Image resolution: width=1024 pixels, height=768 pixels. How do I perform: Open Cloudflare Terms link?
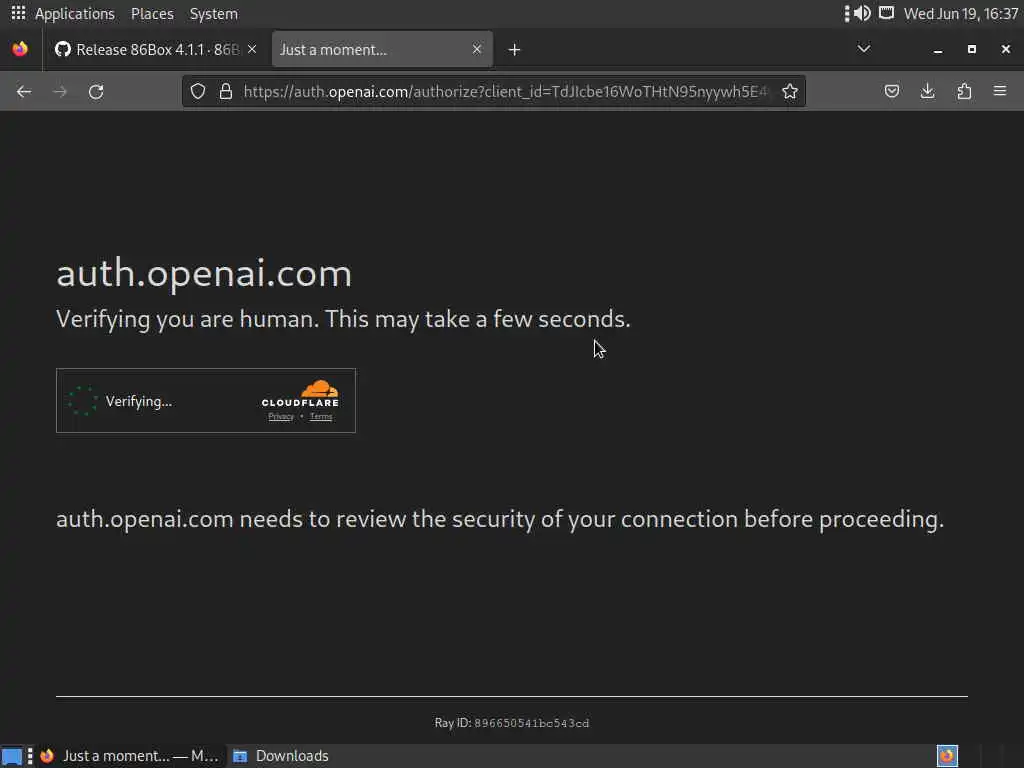coord(321,417)
